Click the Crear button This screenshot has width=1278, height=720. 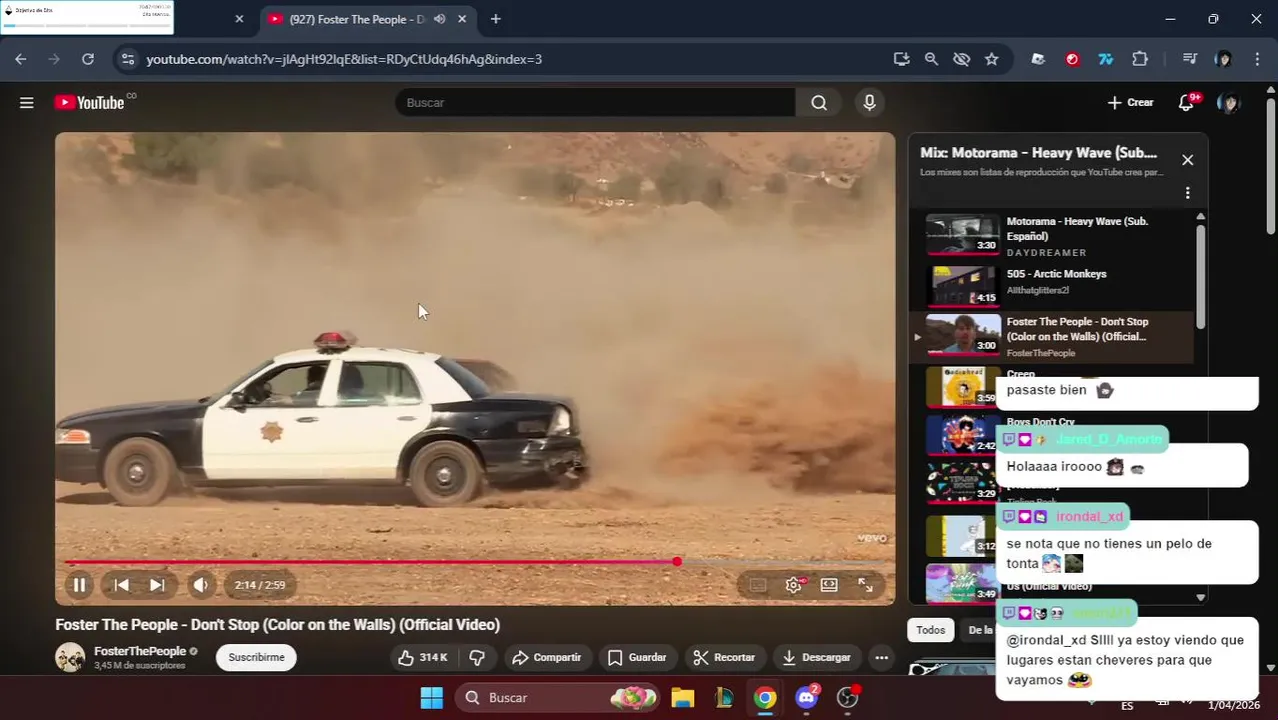point(1130,103)
